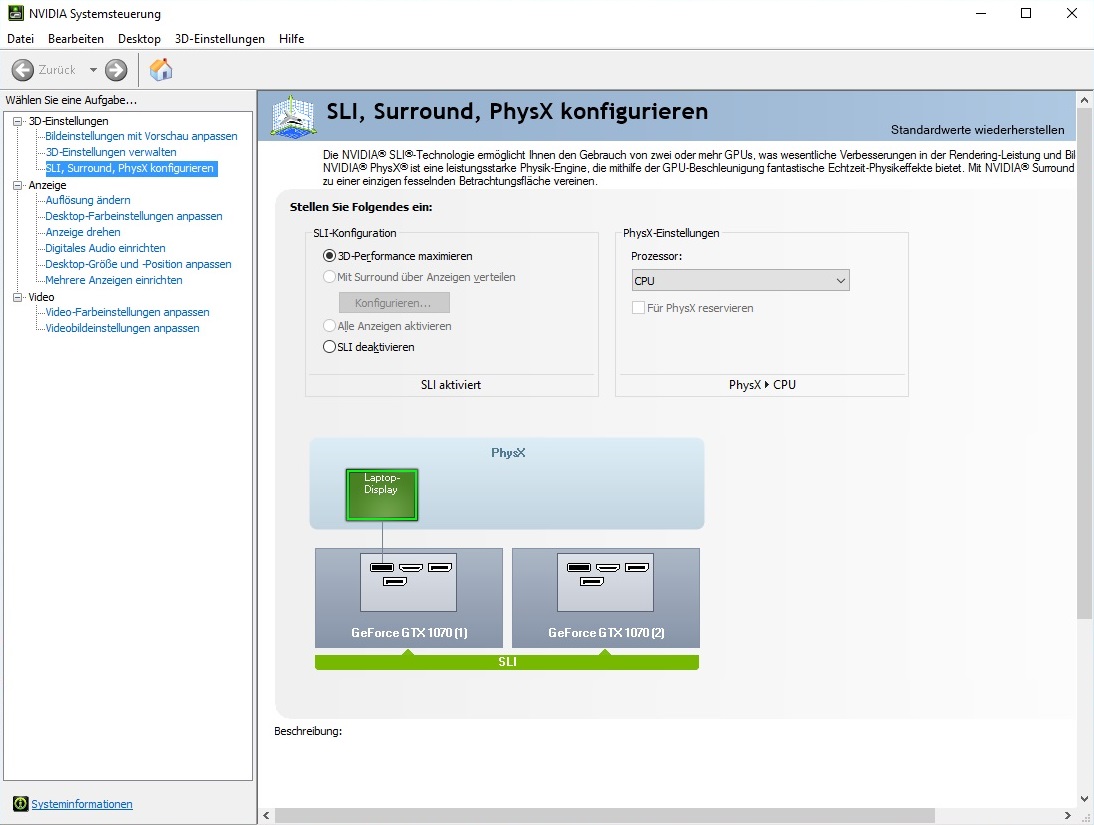Click GeForce GTX 1070 (1) card
1094x825 pixels.
click(x=409, y=598)
